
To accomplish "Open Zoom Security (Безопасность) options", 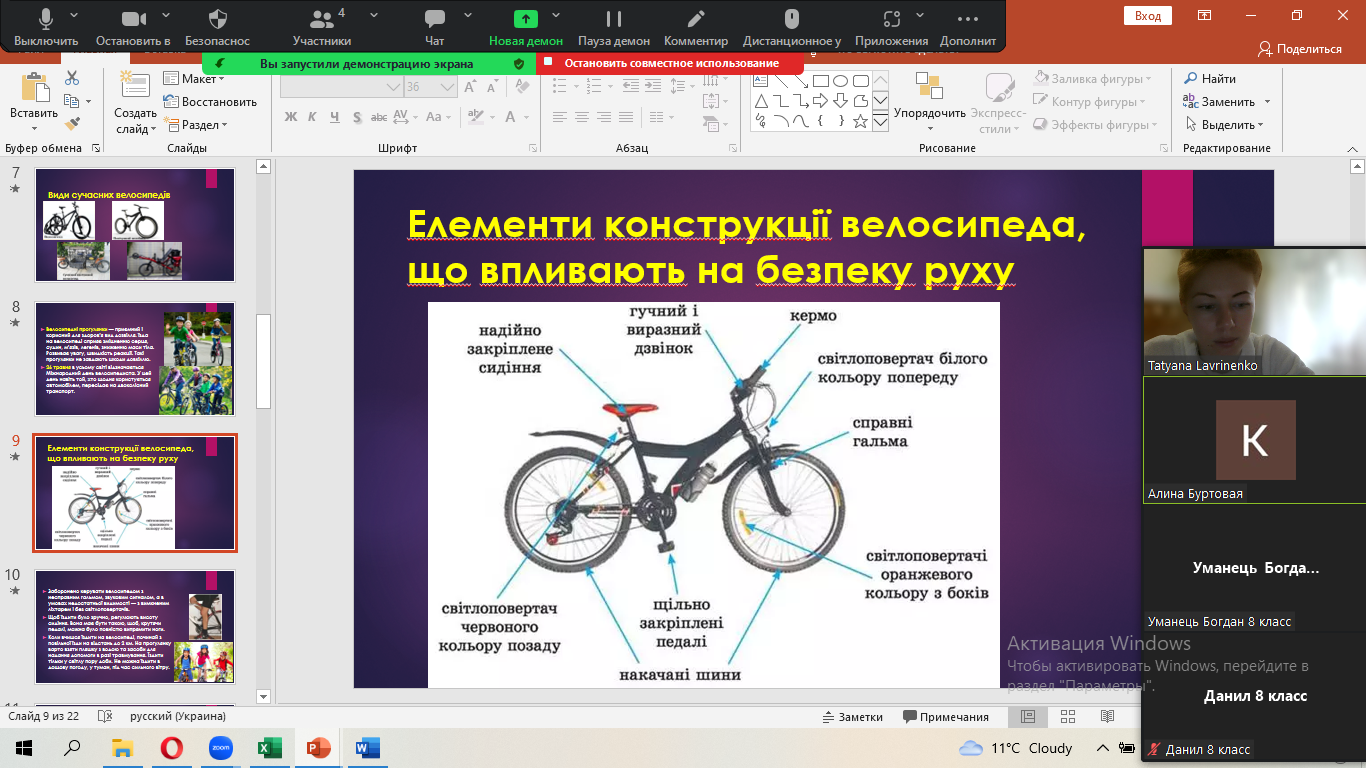I will [218, 27].
